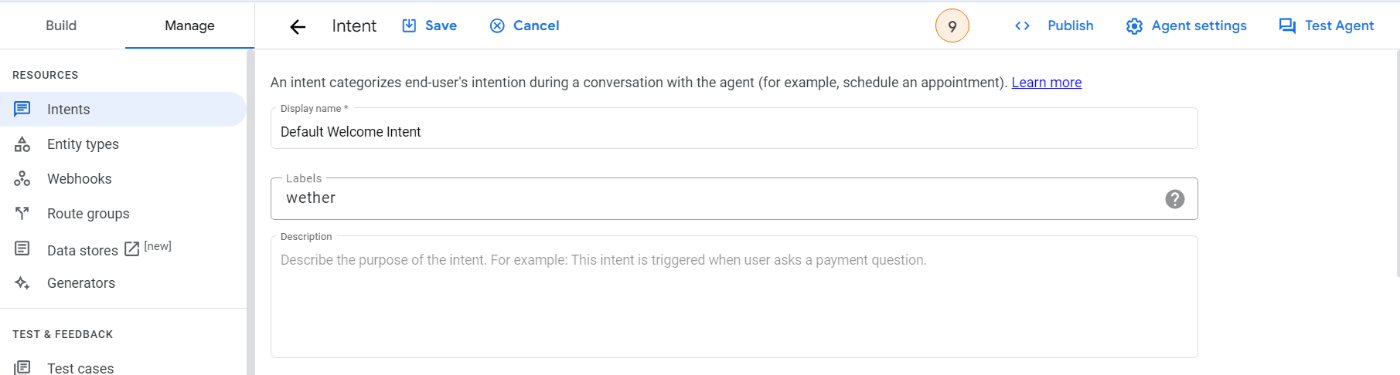Click the back arrow icon beside Intent
Screen dimensions: 1400x375
coord(297,26)
